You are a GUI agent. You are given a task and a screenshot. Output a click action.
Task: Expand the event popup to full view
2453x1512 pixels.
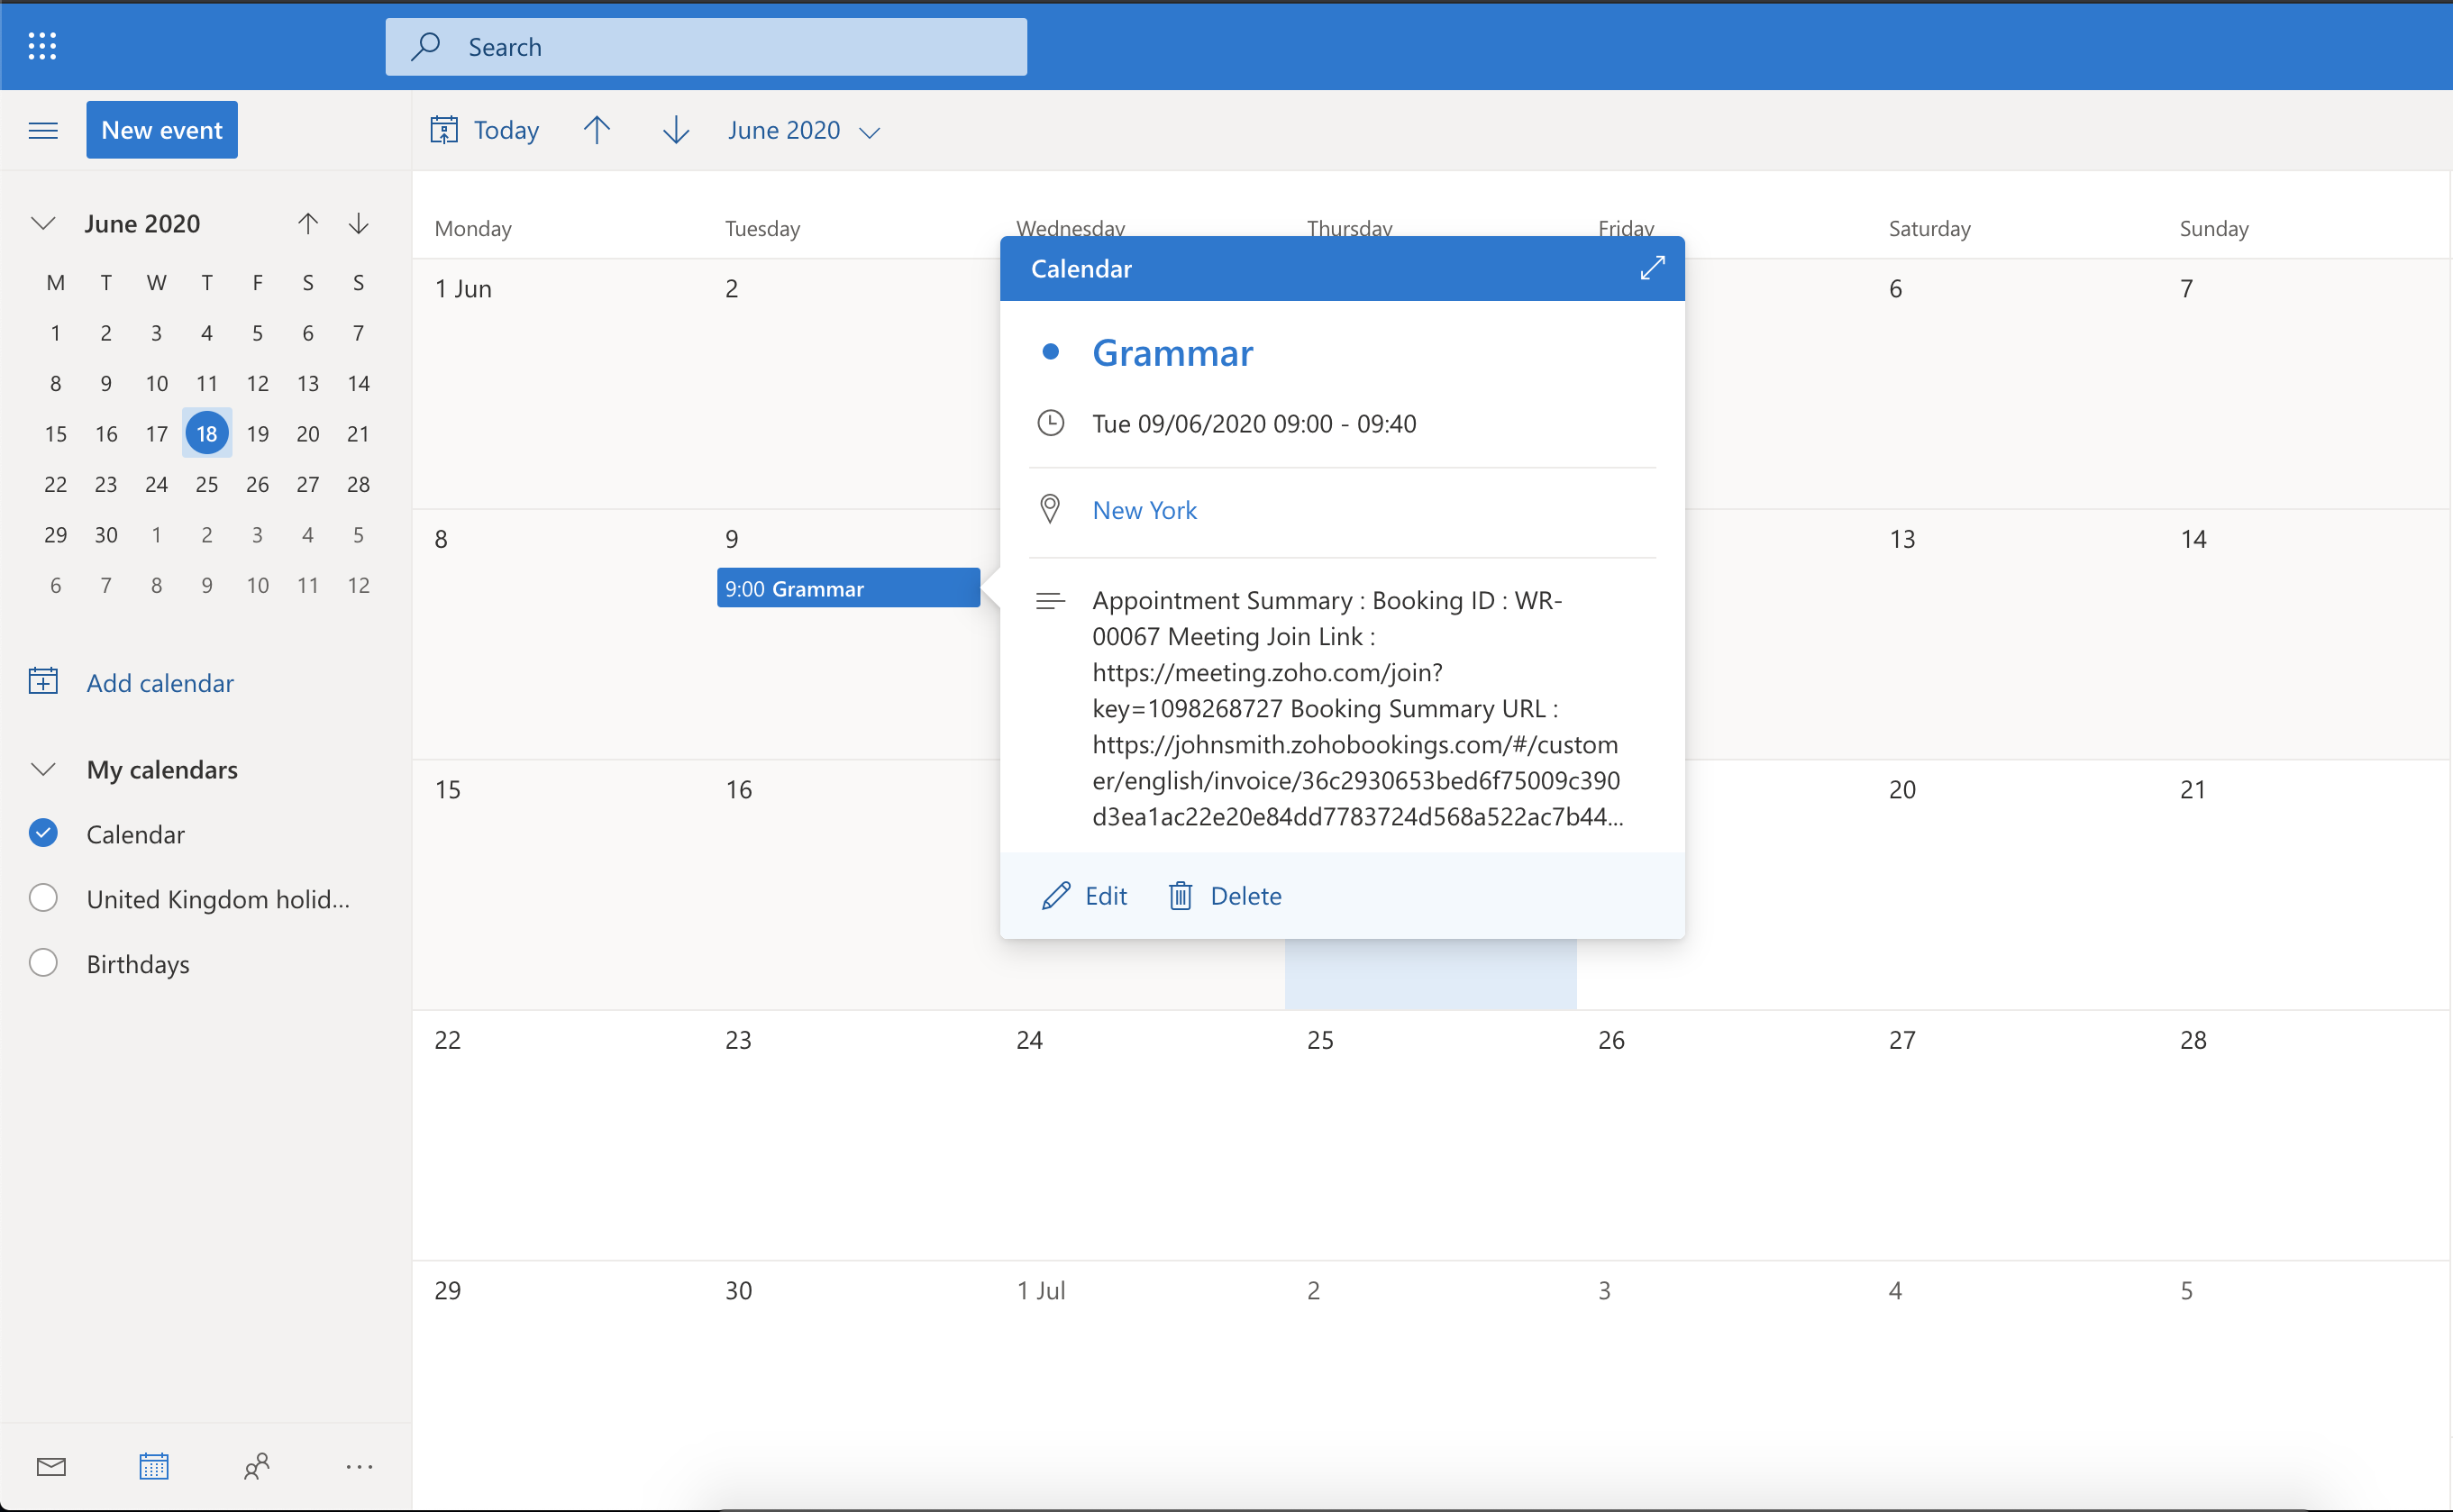pos(1652,267)
